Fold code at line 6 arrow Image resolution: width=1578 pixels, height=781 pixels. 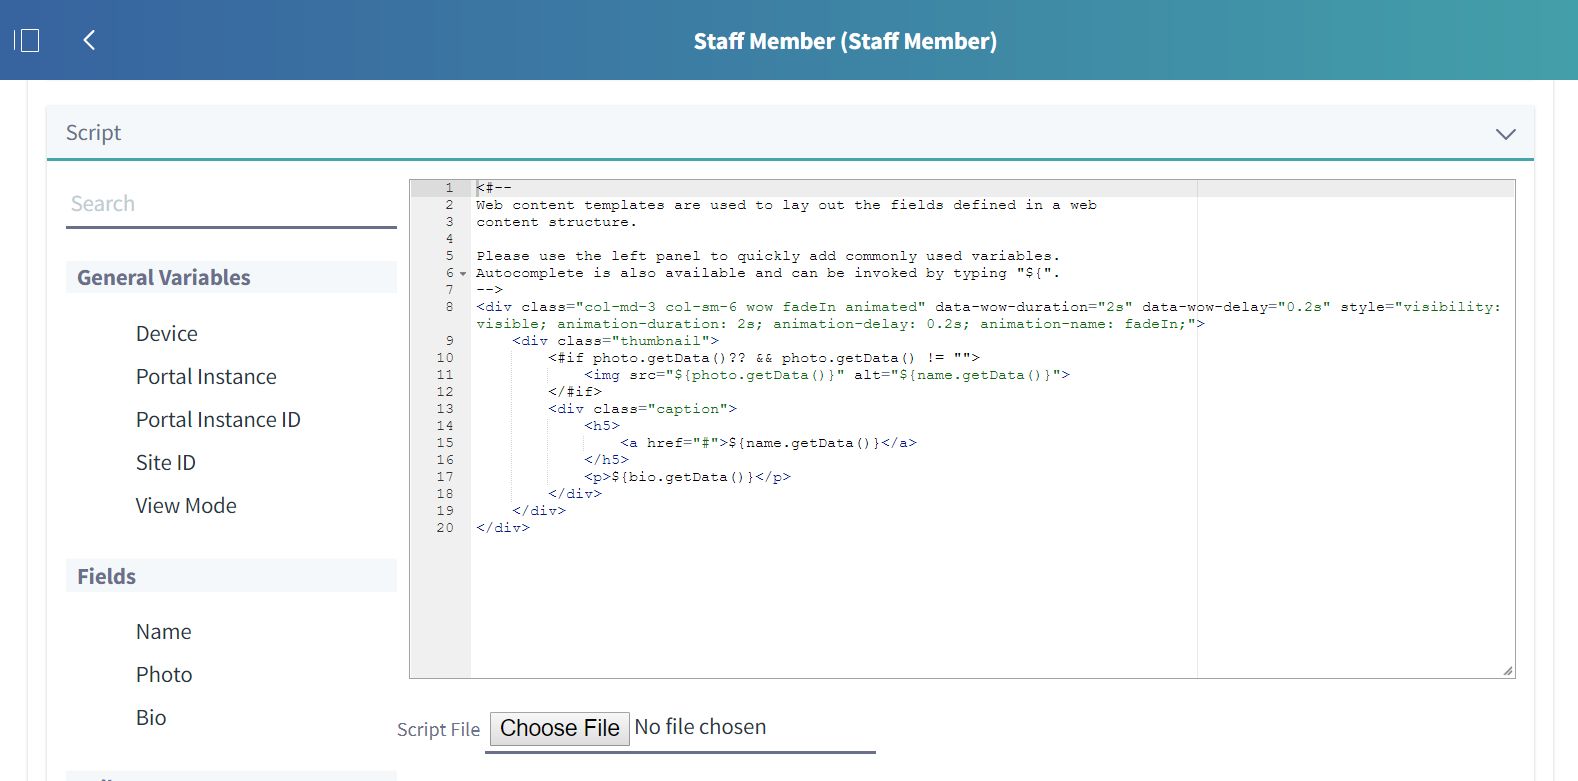click(x=463, y=274)
